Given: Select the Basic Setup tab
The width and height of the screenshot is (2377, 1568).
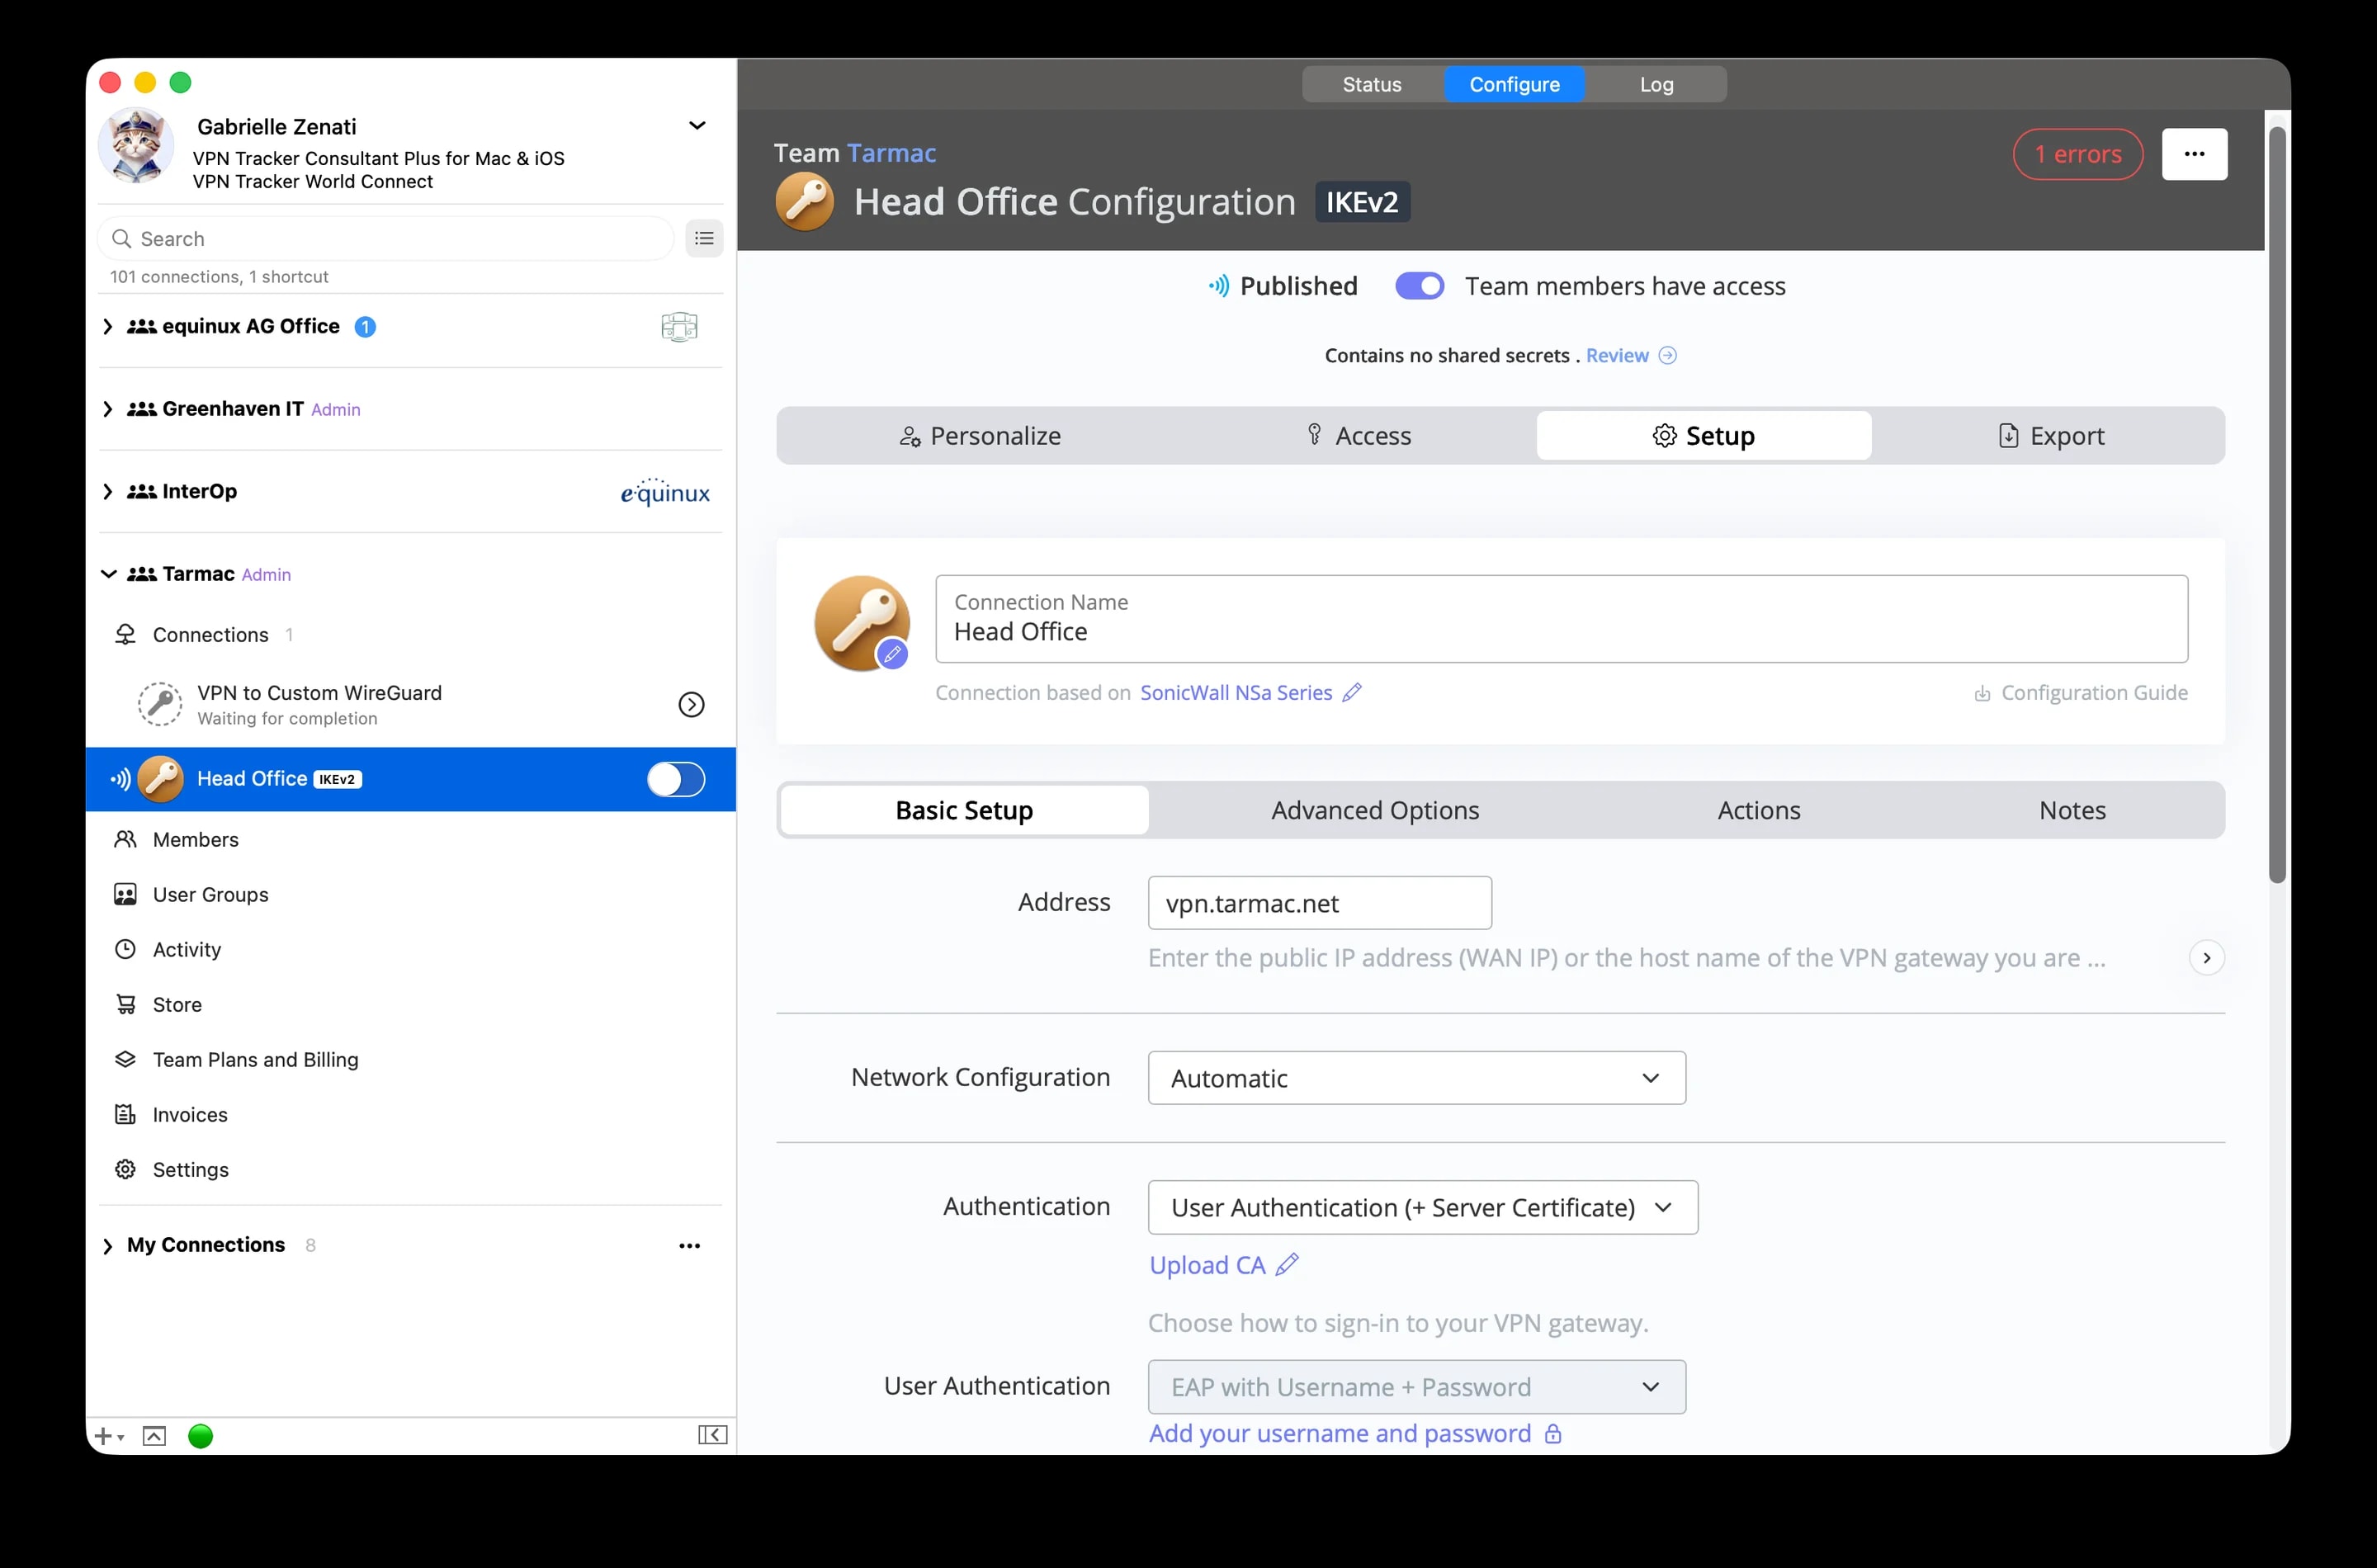Looking at the screenshot, I should (964, 810).
